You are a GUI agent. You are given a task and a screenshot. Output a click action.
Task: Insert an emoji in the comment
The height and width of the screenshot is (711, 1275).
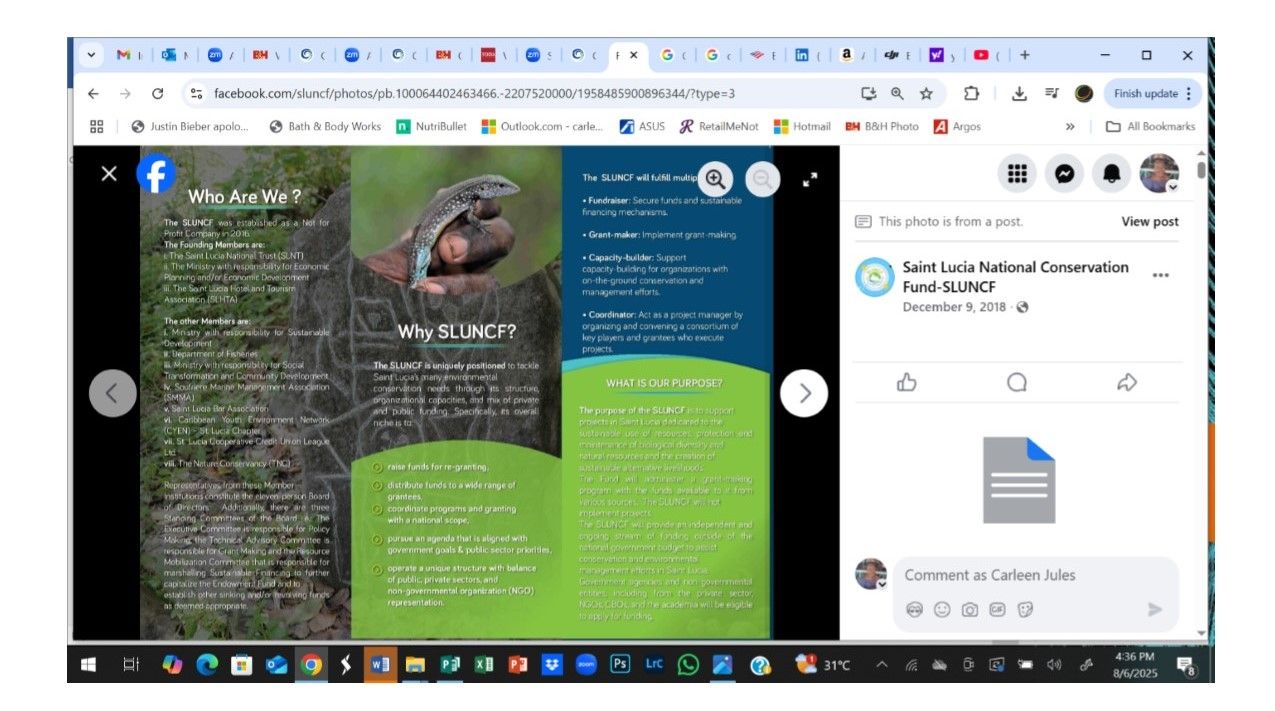(942, 609)
